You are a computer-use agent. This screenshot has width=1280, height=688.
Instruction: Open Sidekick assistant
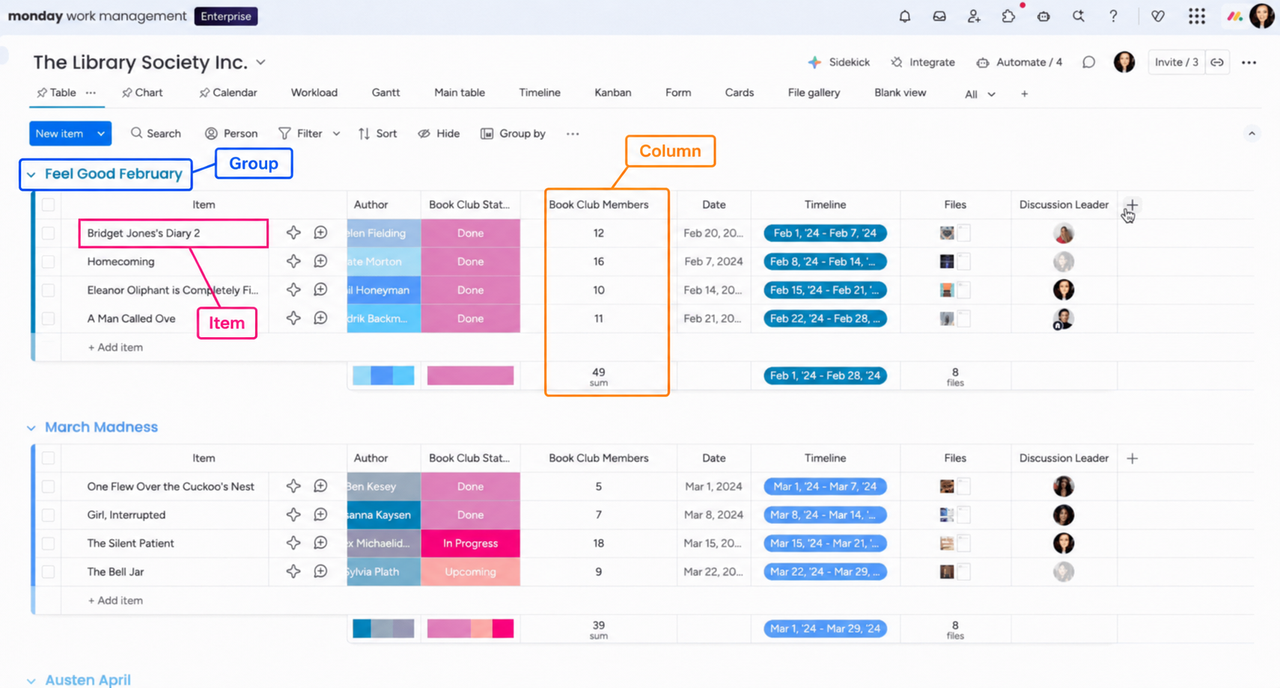pyautogui.click(x=839, y=62)
